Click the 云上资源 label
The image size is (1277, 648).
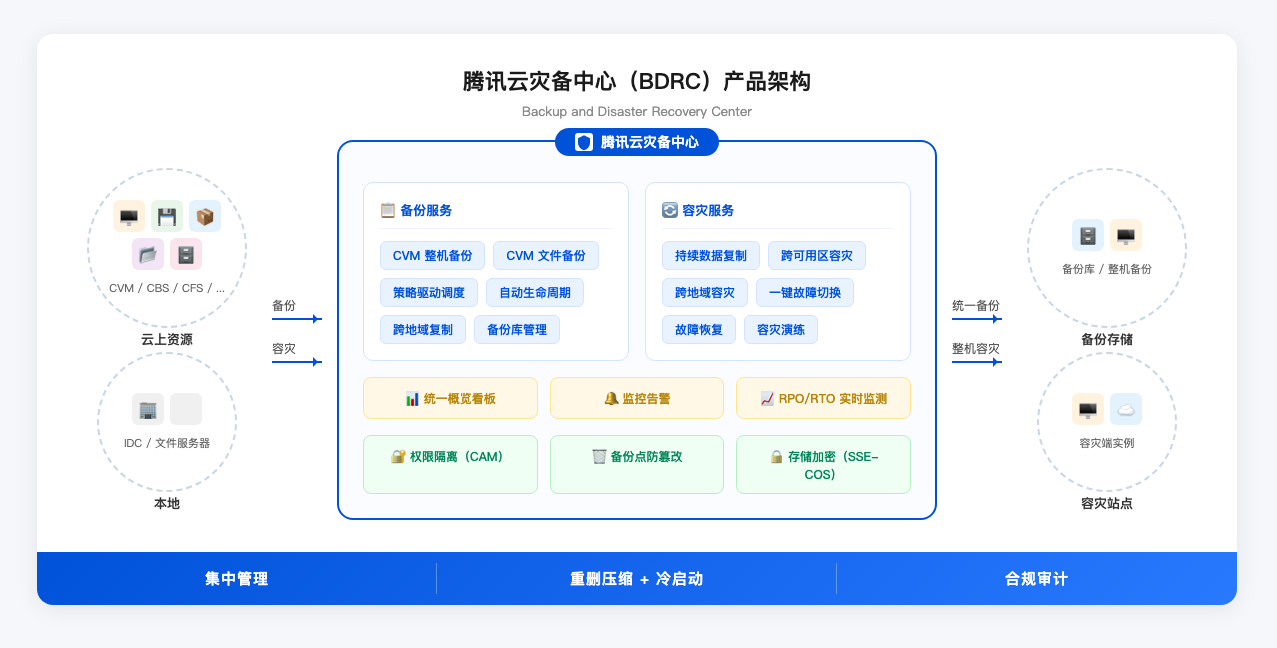point(167,339)
